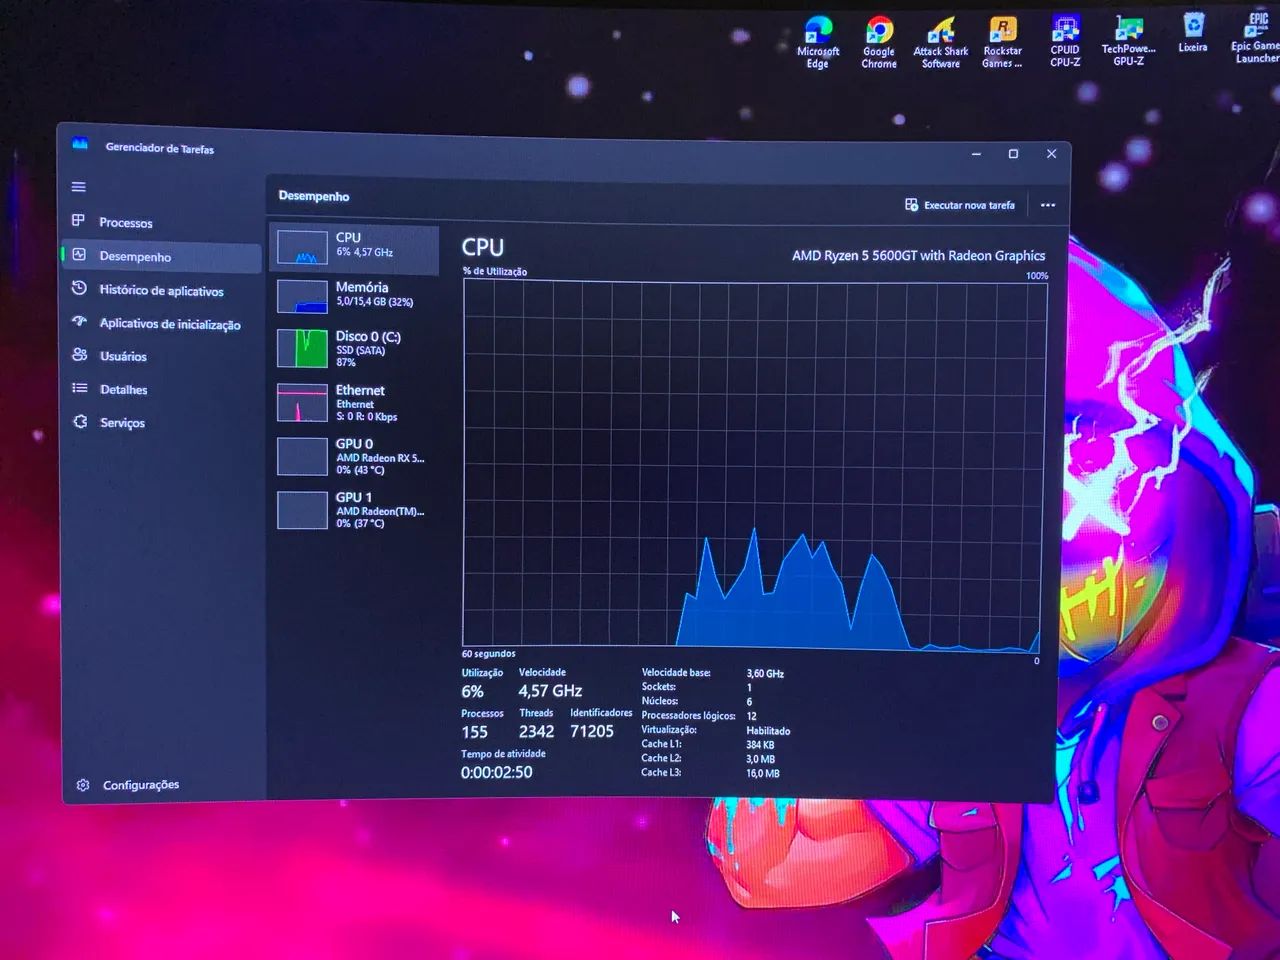This screenshot has width=1280, height=960.
Task: Click the 71205 Identificadores count
Action: pos(592,732)
